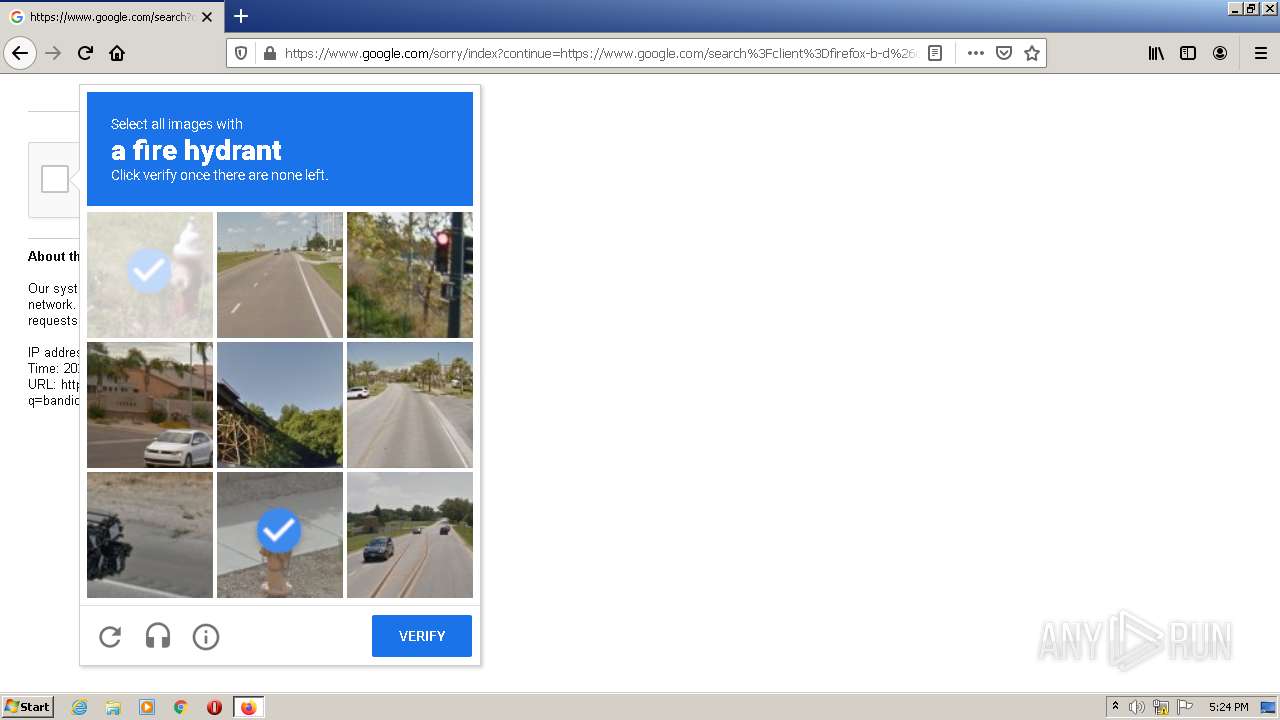The image size is (1280, 720).
Task: Switch to audio captcha challenge
Action: pos(158,636)
